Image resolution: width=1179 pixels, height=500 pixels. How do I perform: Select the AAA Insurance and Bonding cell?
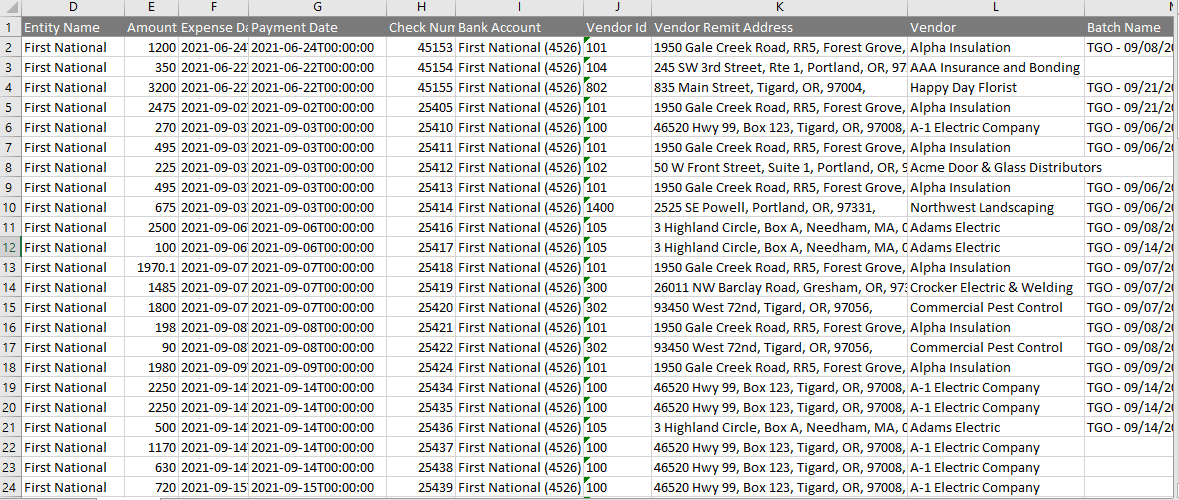click(x=996, y=68)
